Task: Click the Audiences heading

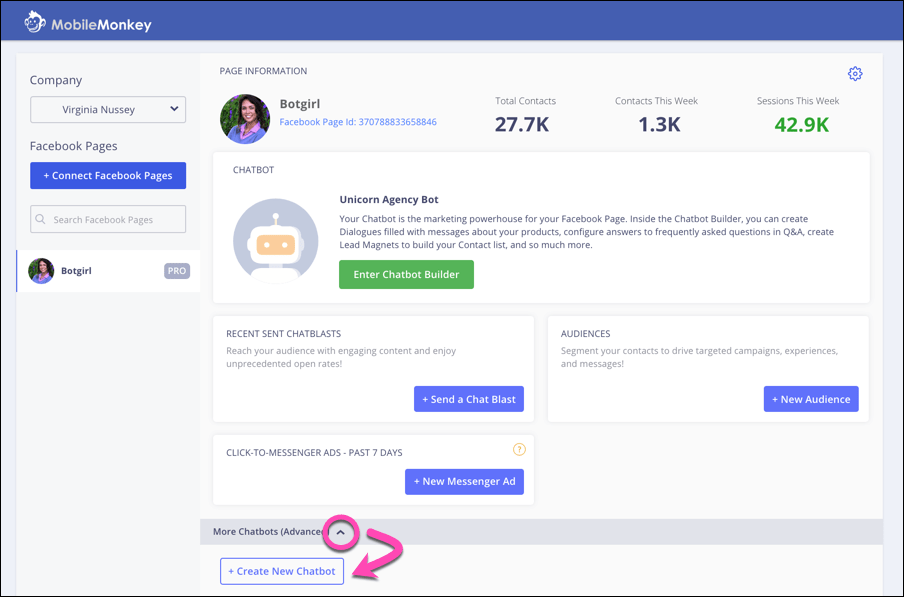Action: (x=586, y=334)
